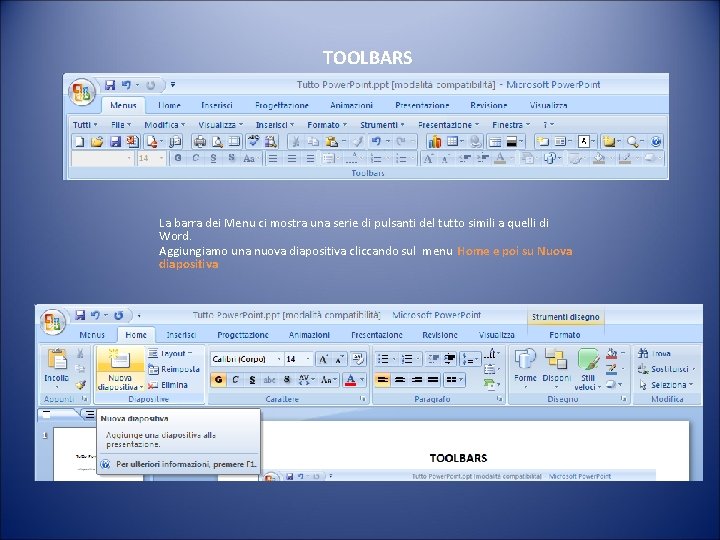The height and width of the screenshot is (540, 720).
Task: Click the shape fill paint bucket icon in the Disegno group
Action: [611, 354]
